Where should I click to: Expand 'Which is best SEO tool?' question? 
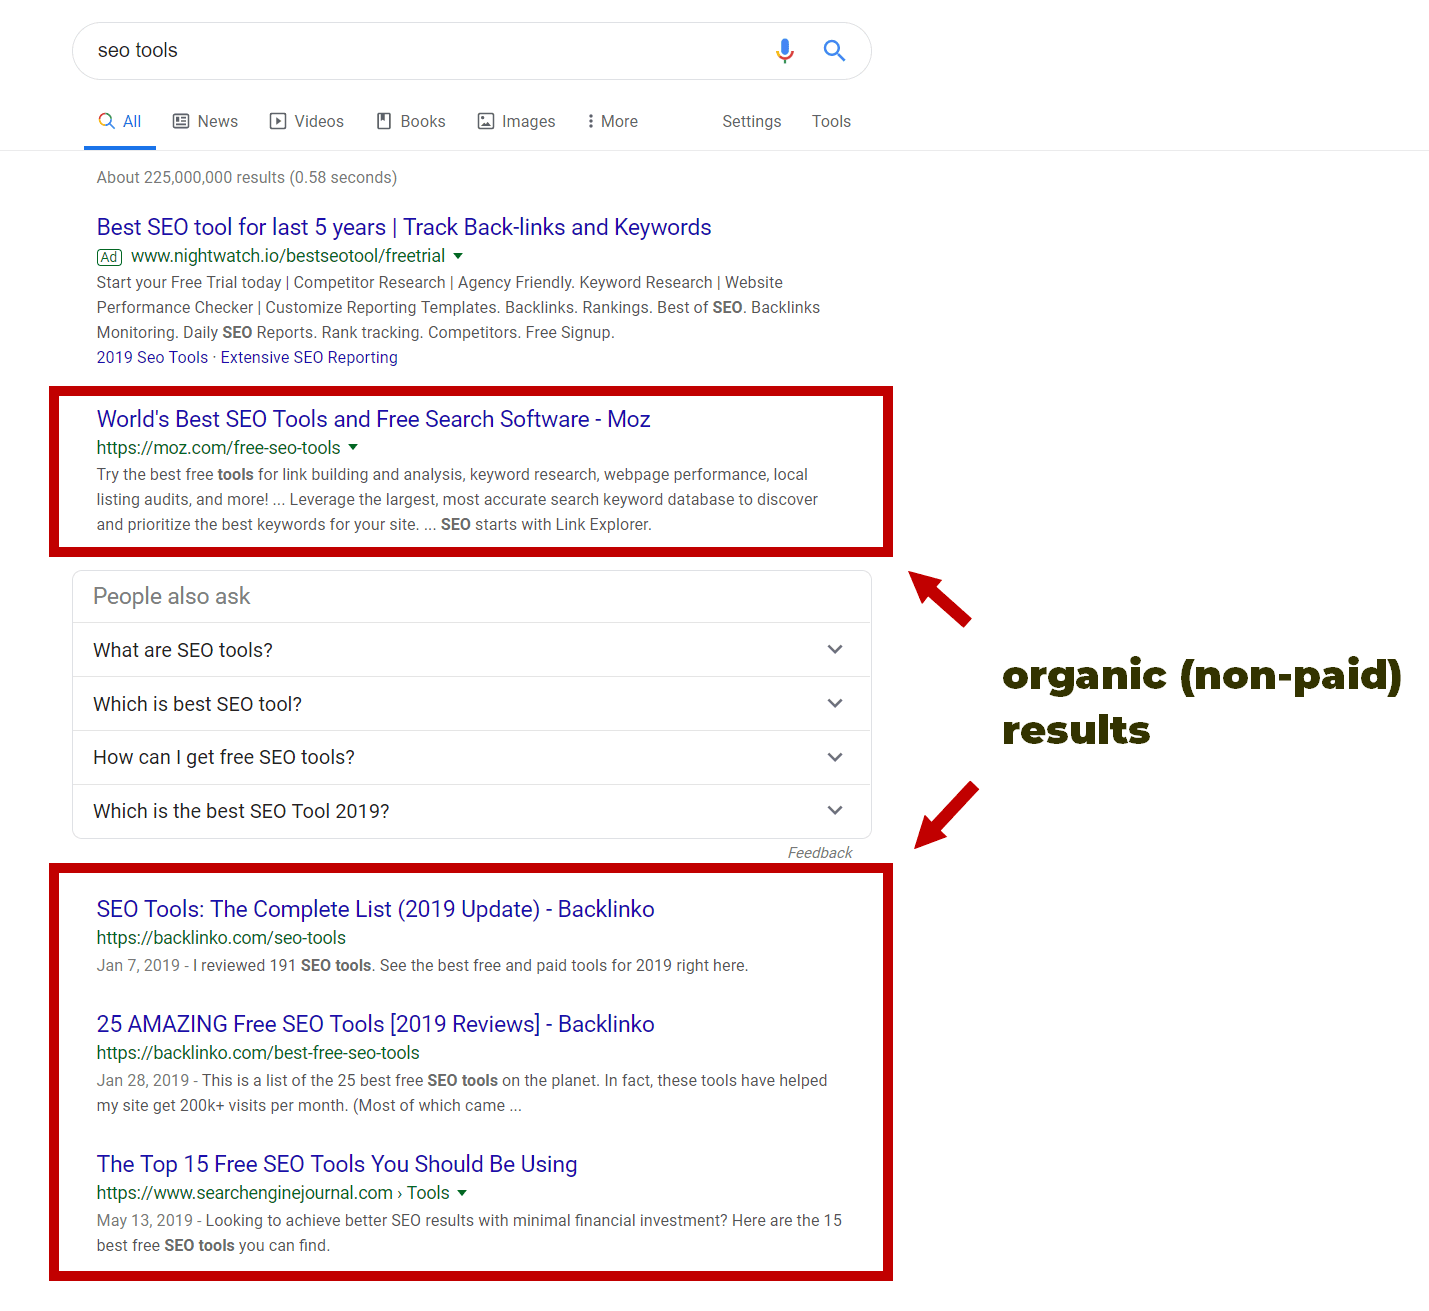point(472,704)
